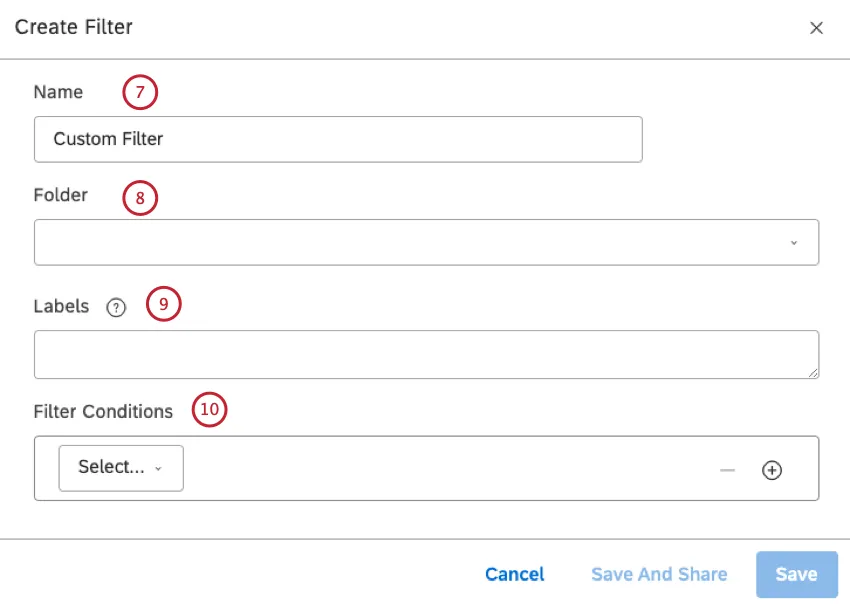
Task: Click the numbered annotation circle 10
Action: click(208, 410)
